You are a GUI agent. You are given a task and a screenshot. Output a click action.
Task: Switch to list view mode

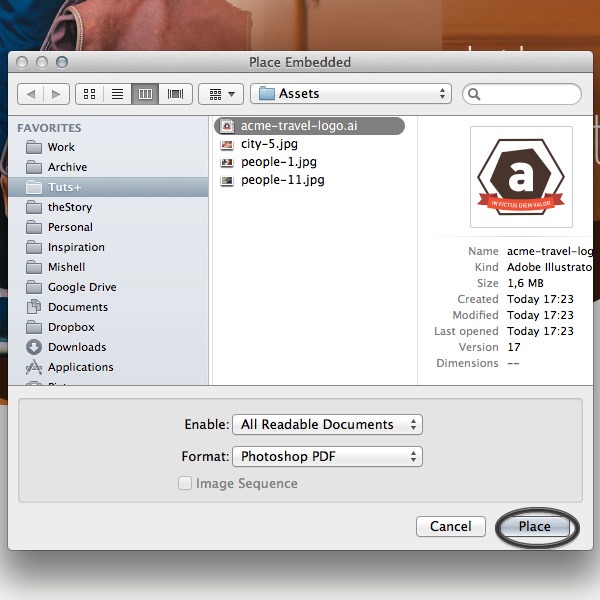[117, 94]
